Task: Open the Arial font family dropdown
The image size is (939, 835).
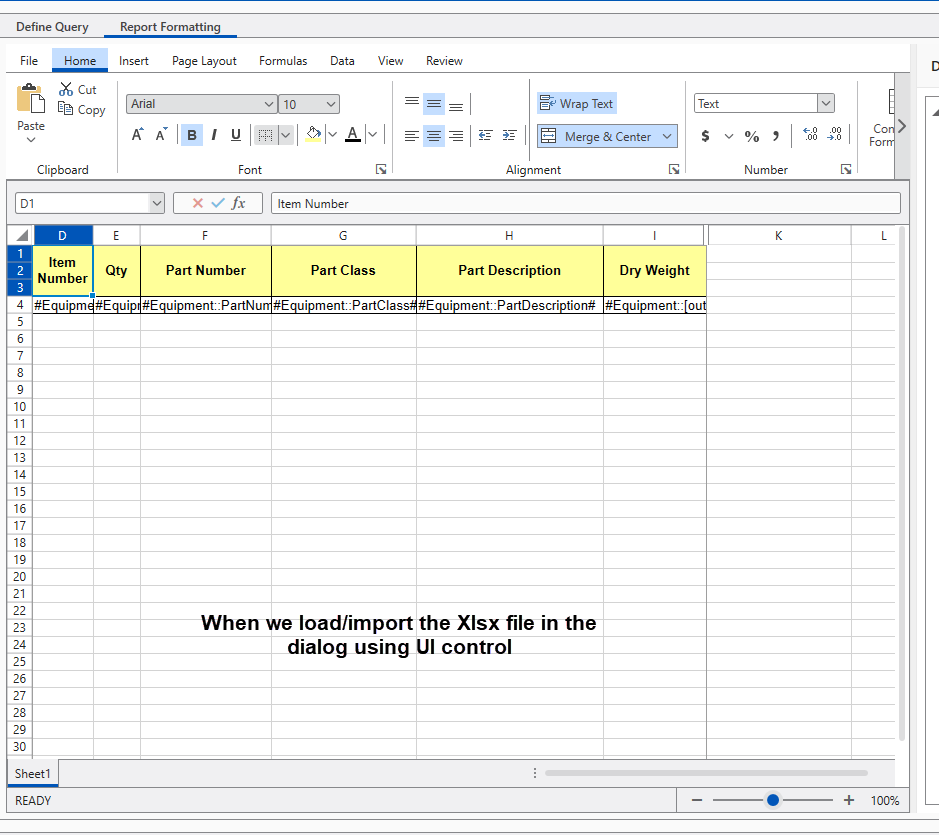Action: [x=269, y=104]
